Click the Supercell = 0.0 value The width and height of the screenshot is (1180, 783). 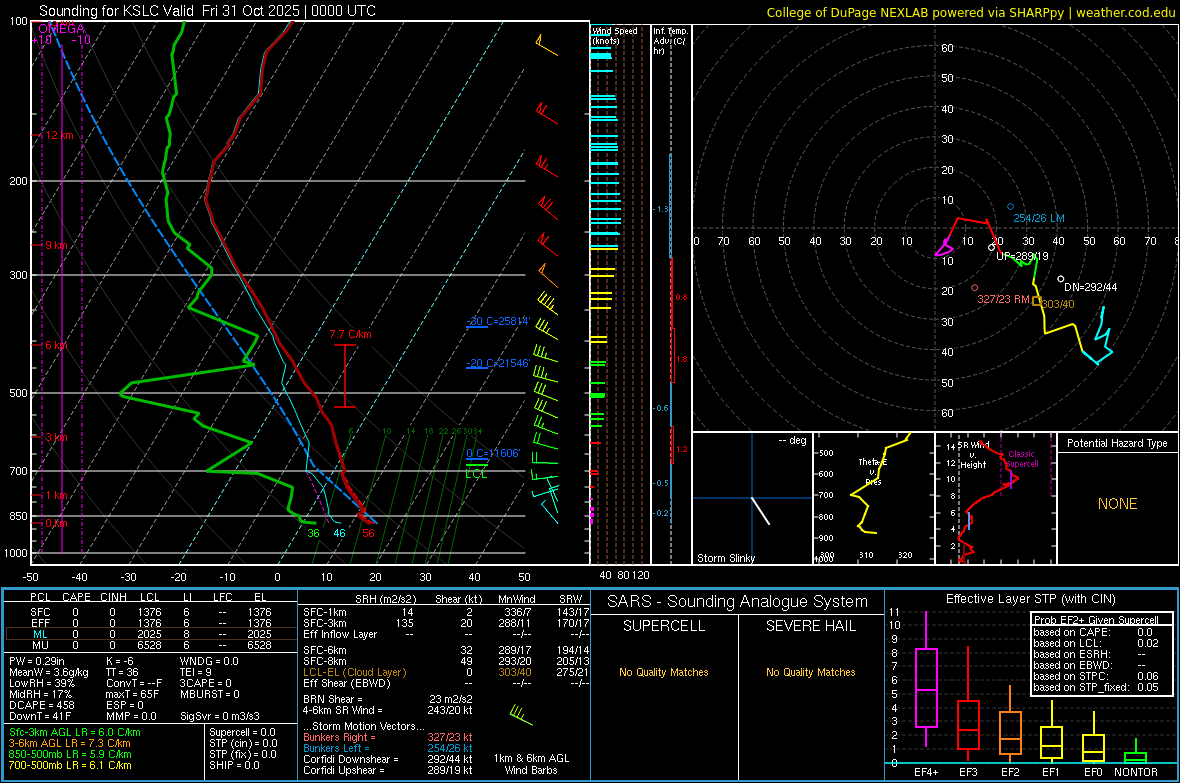[x=242, y=733]
